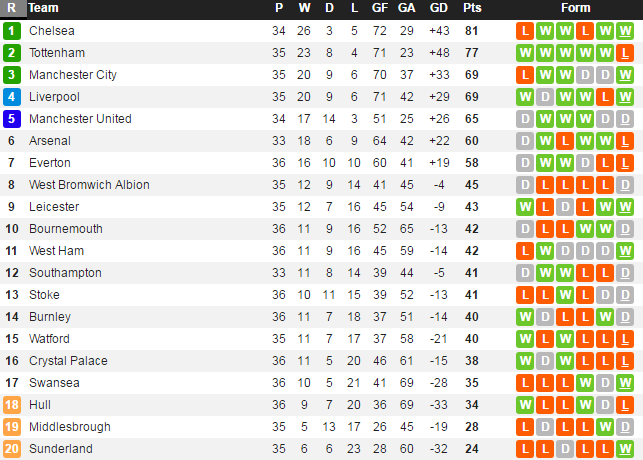Click Chelsea's green rank 1 badge
Viewport: 643px width, 460px height.
pos(12,31)
